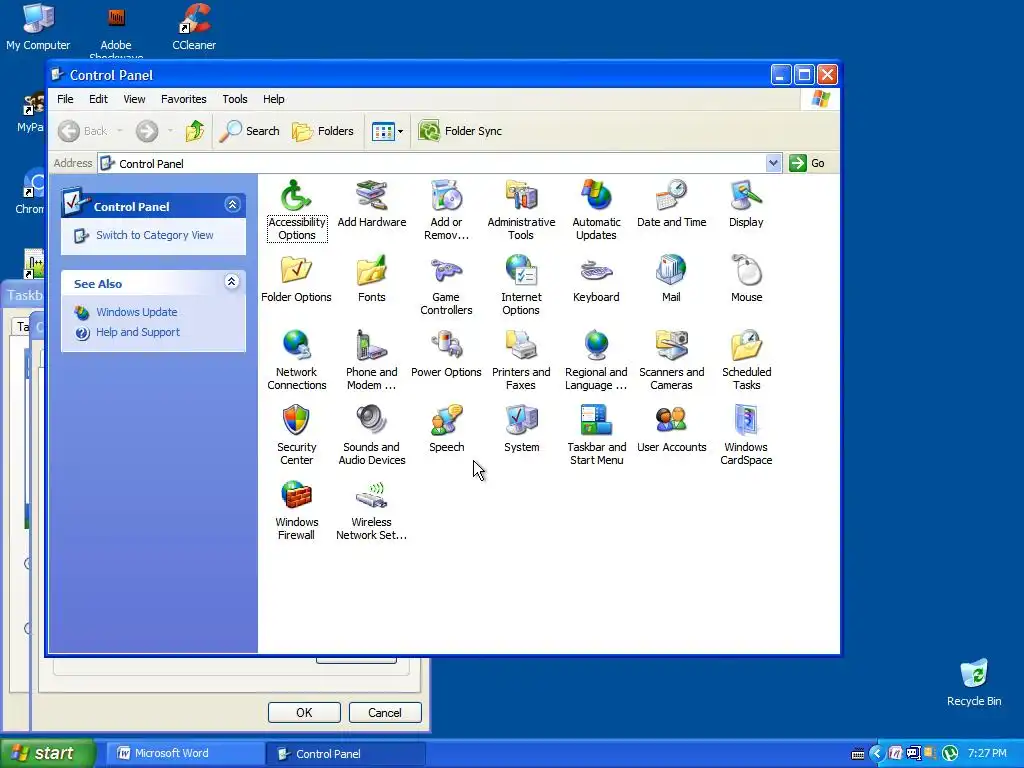Click the Go button
The image size is (1024, 768).
click(807, 163)
